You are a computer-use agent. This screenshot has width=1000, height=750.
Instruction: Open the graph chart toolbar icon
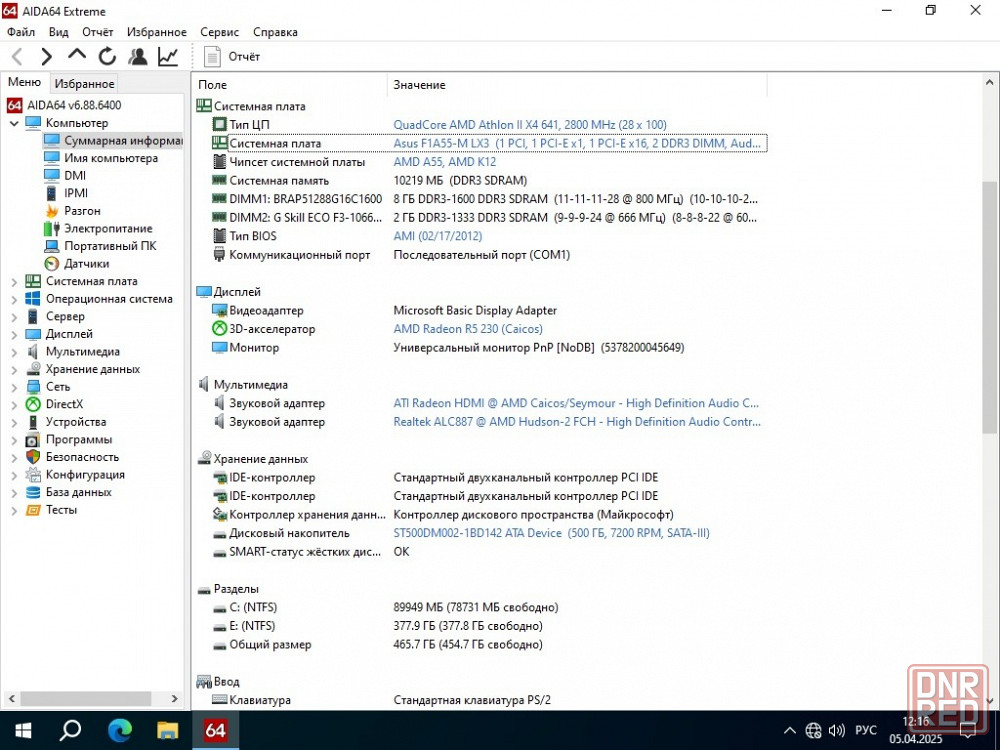[x=168, y=57]
